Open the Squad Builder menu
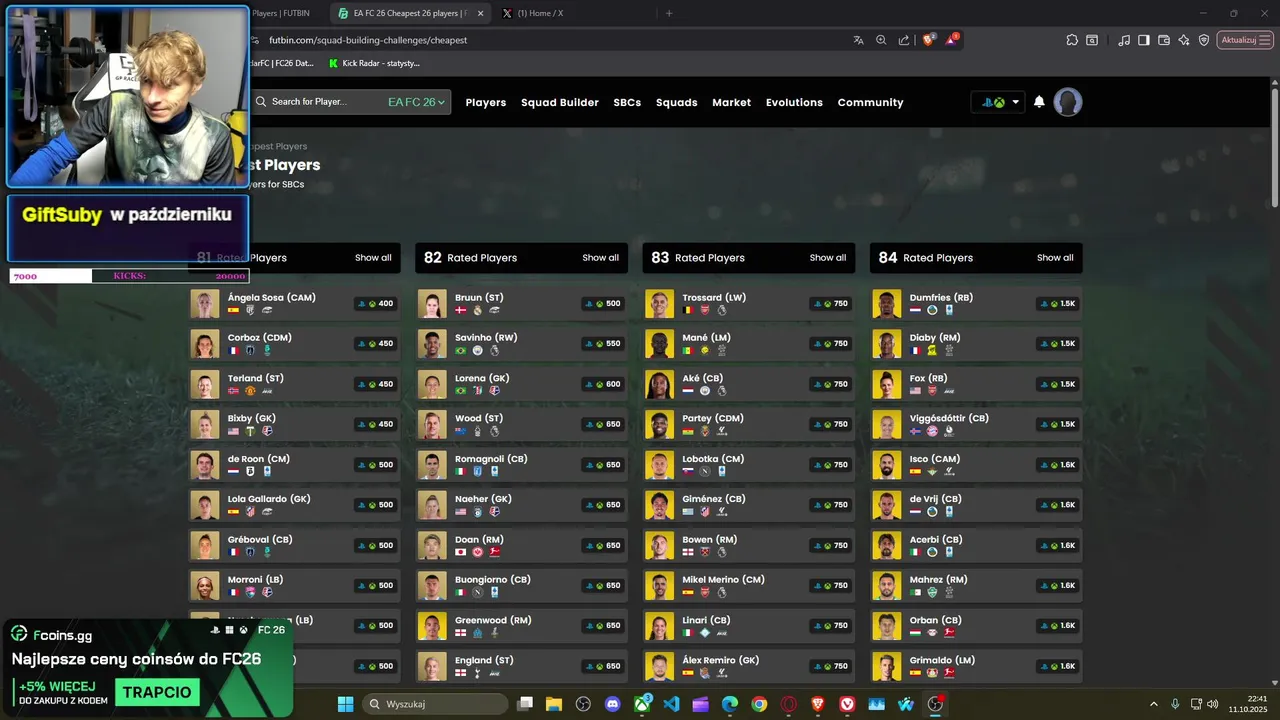The height and width of the screenshot is (720, 1280). click(x=560, y=102)
